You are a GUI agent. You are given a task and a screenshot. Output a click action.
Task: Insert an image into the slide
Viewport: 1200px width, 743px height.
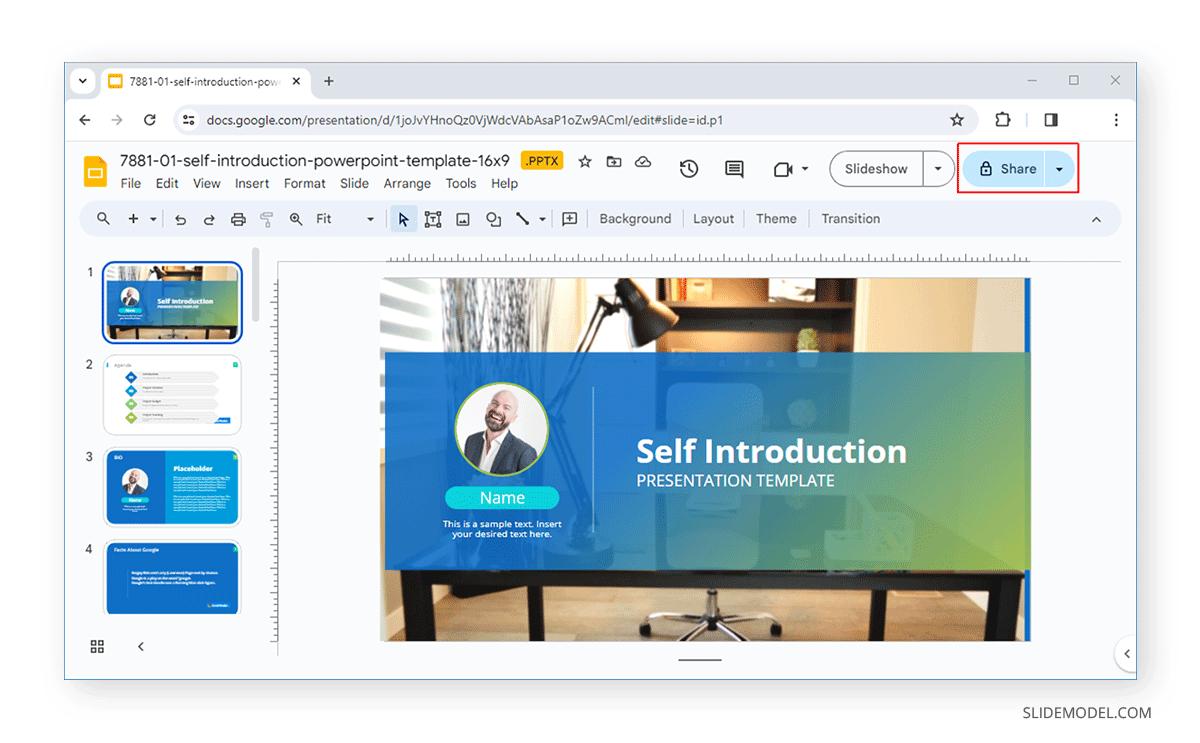463,219
